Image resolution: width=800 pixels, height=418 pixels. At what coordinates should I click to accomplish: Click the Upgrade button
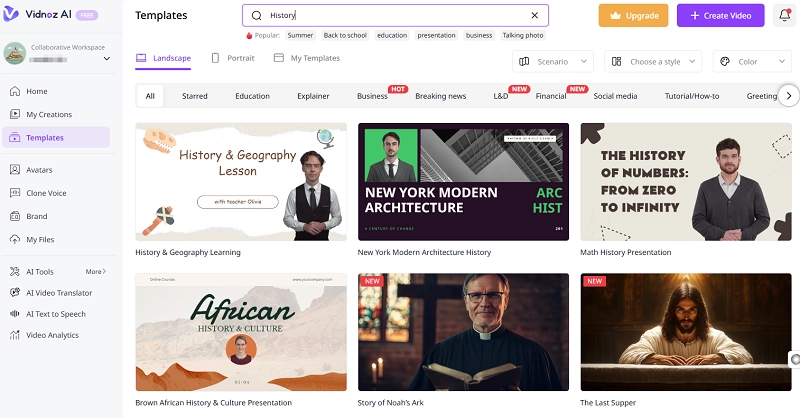point(633,15)
